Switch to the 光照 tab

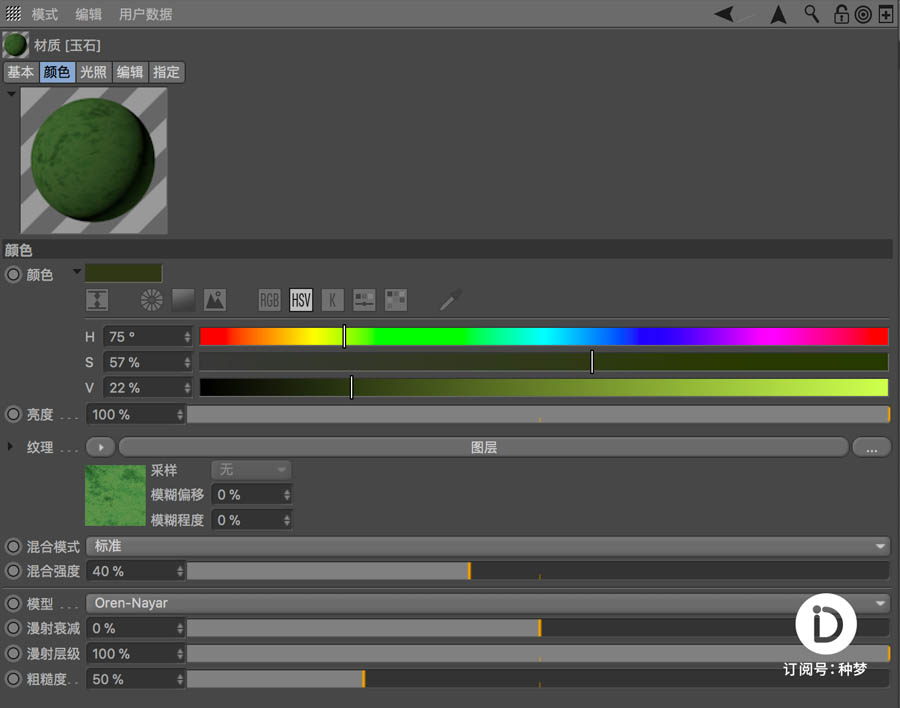click(92, 71)
